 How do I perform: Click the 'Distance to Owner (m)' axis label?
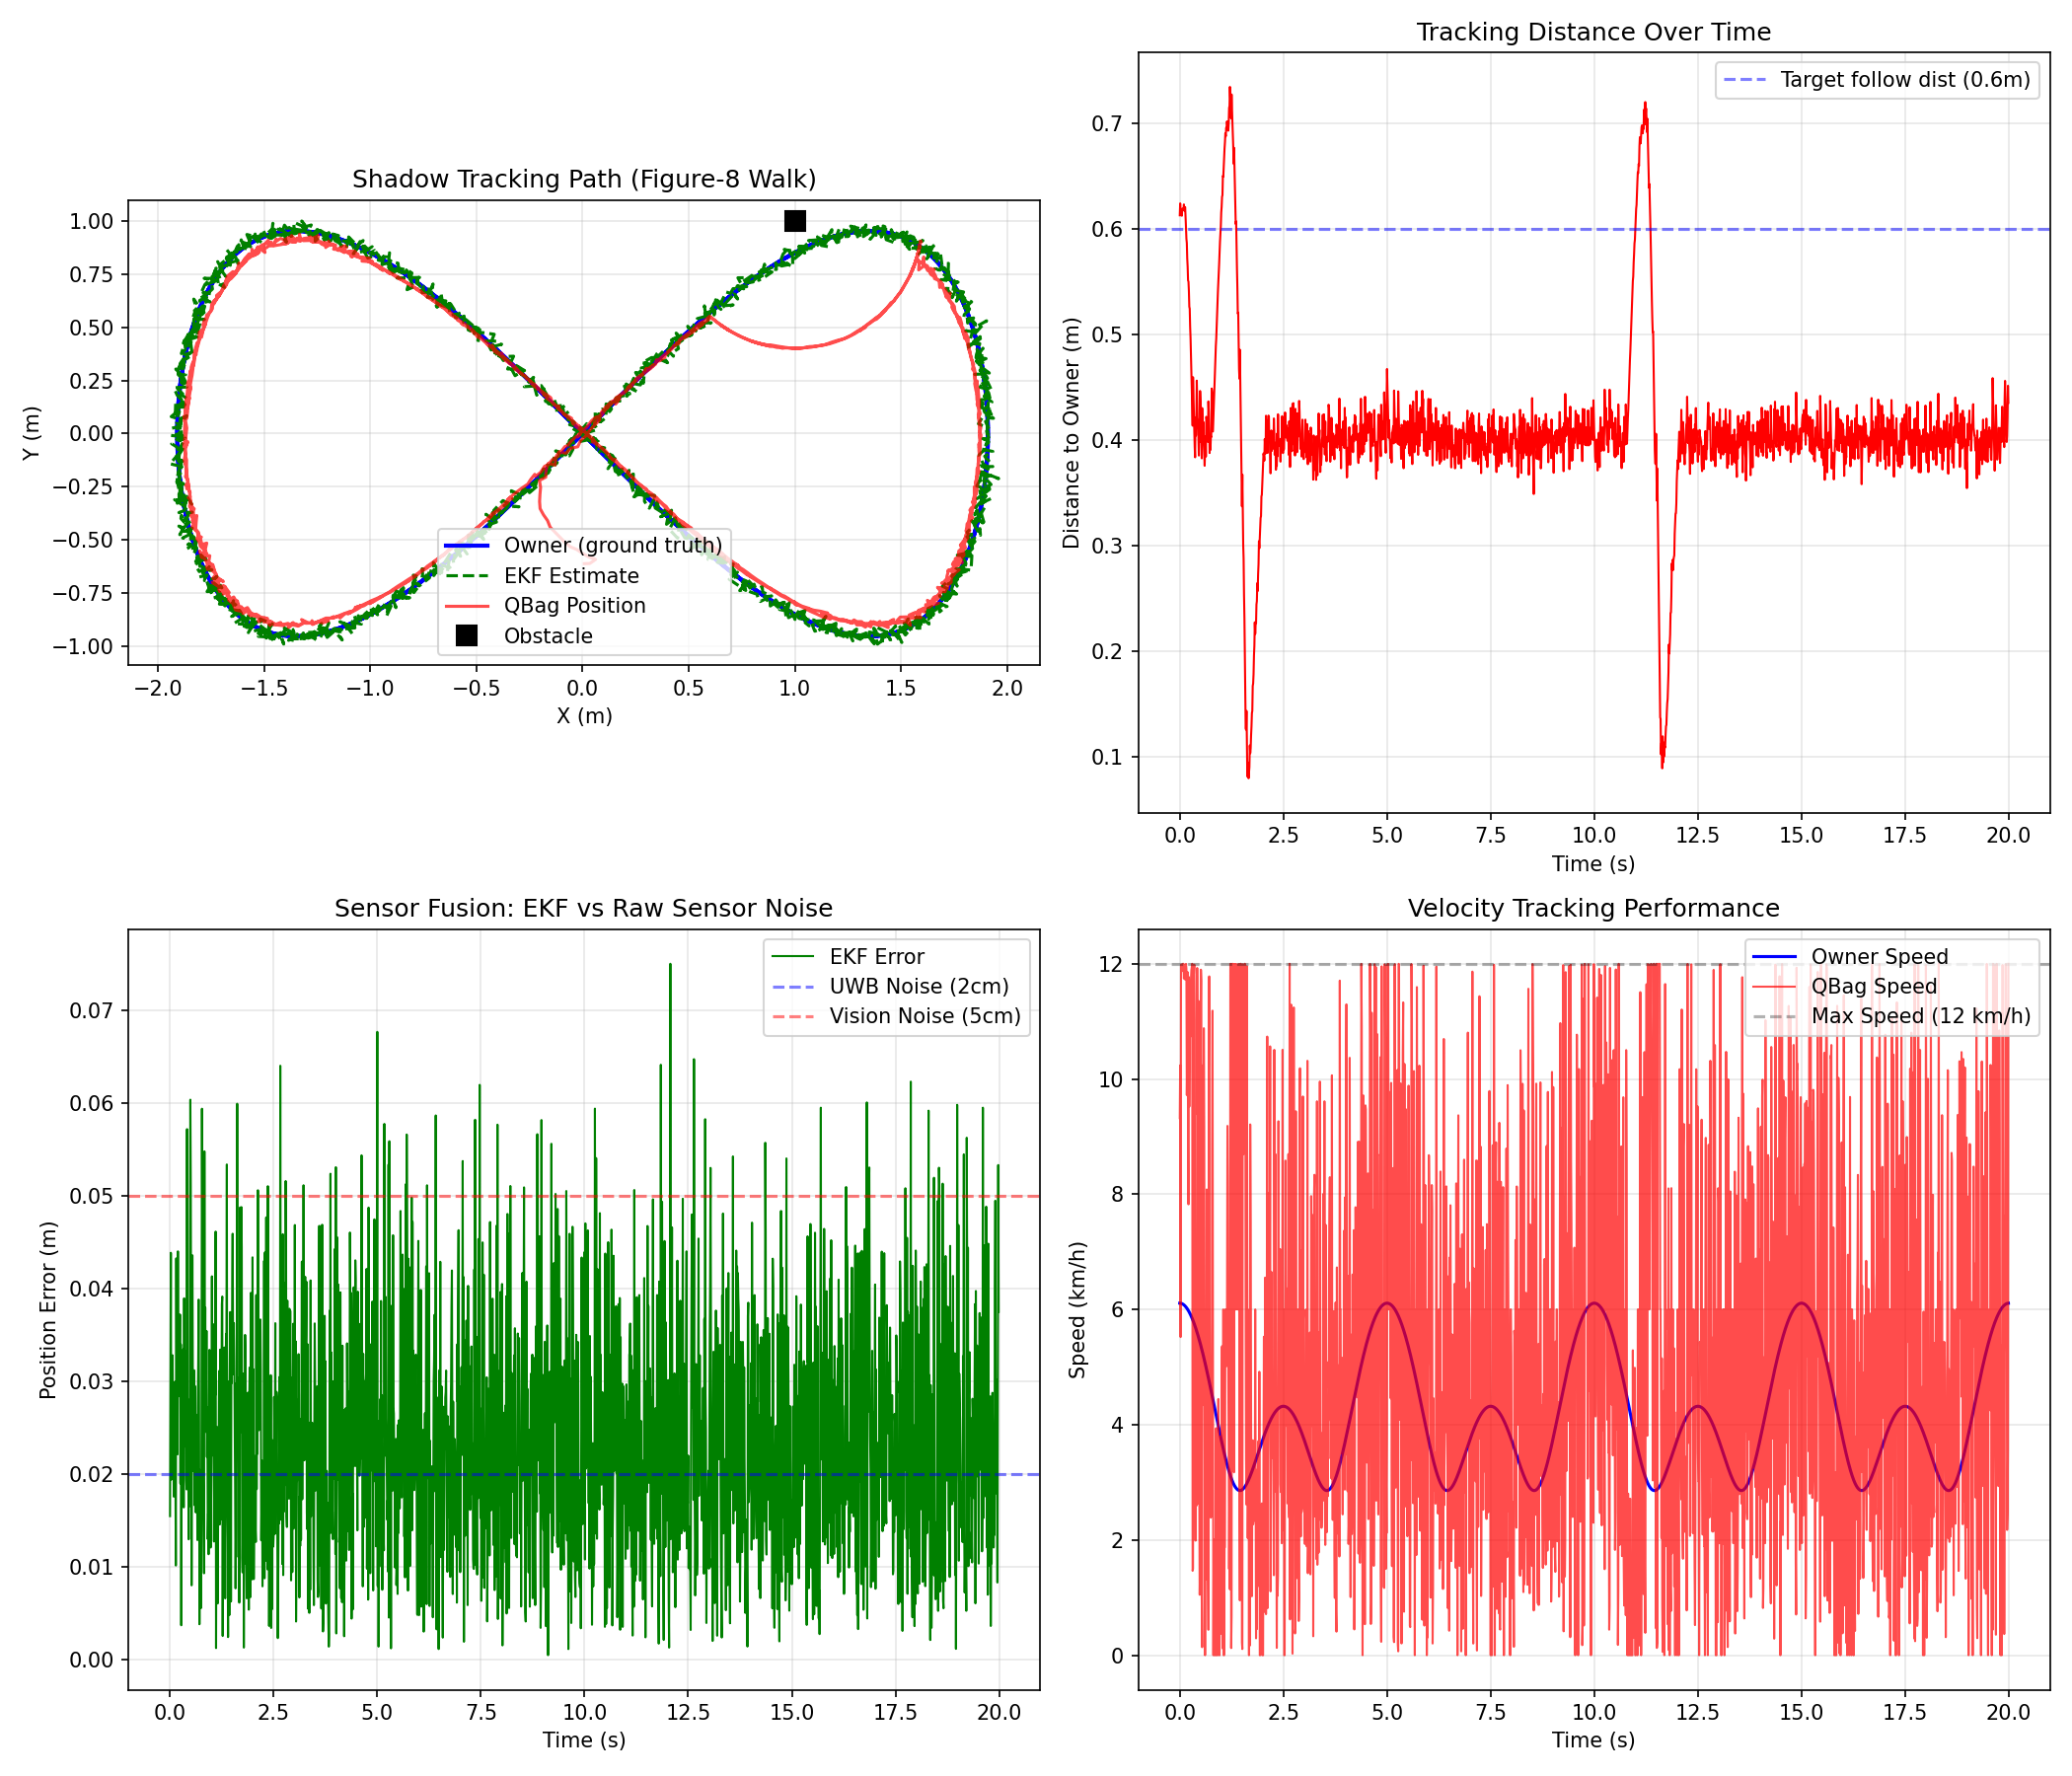click(1071, 433)
